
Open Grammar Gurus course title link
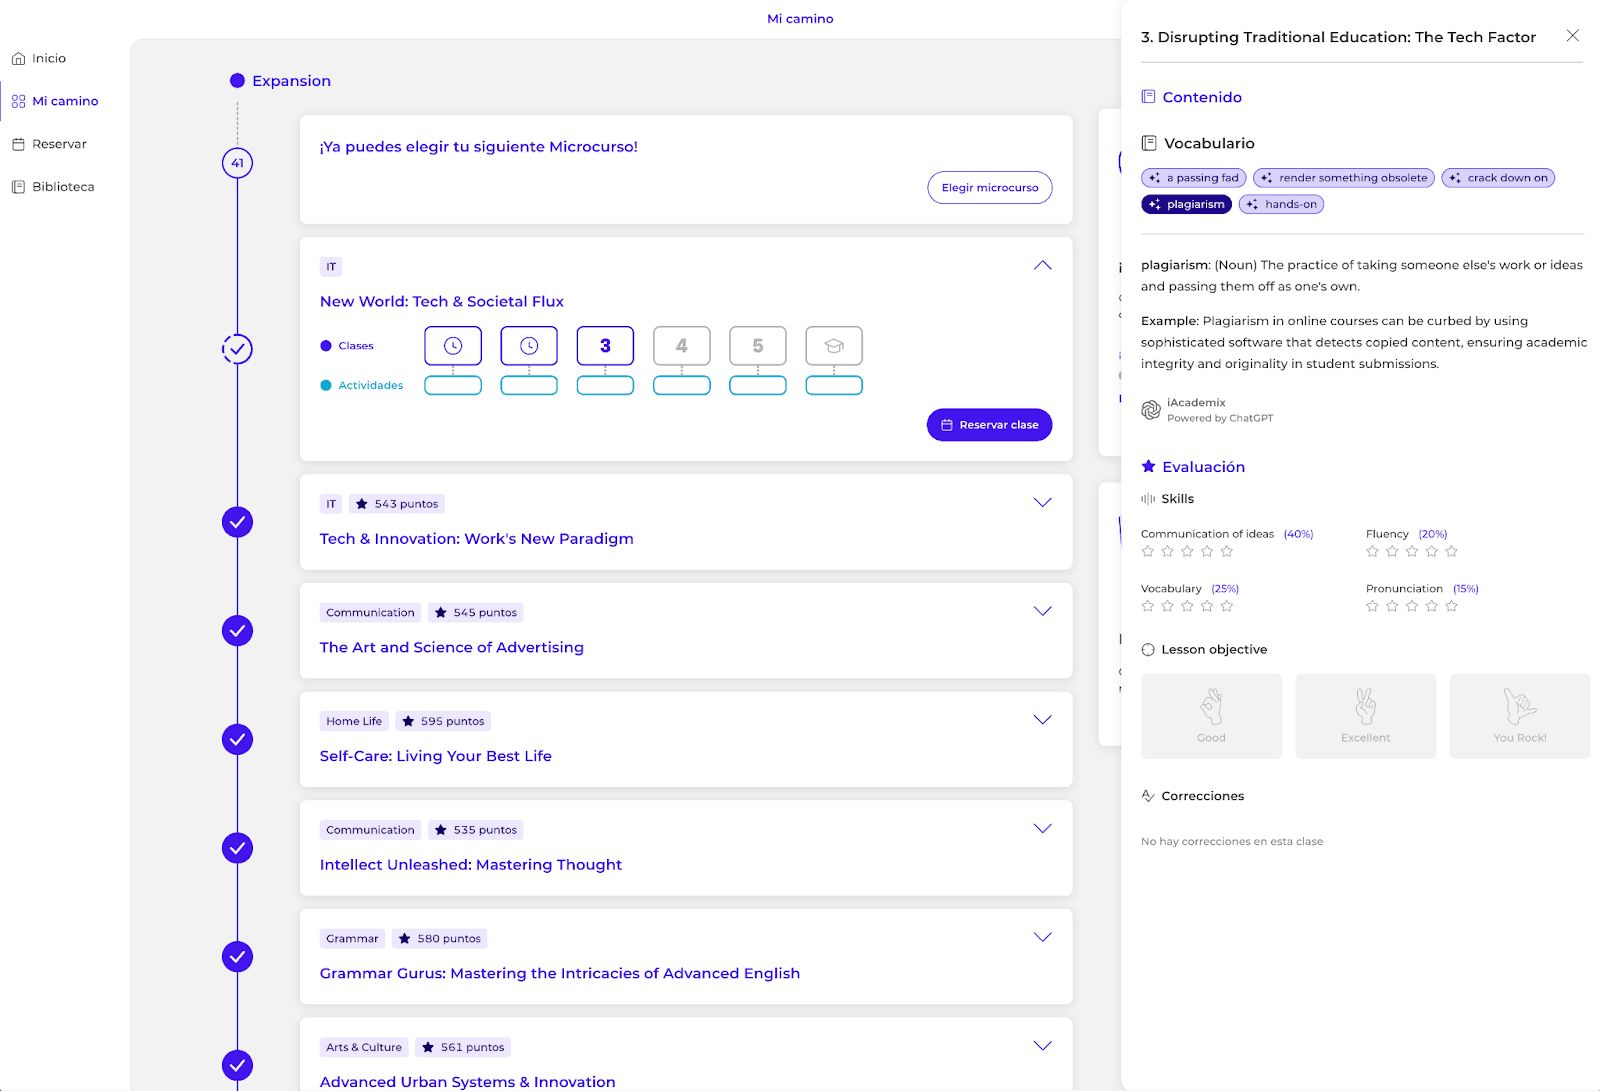click(560, 974)
